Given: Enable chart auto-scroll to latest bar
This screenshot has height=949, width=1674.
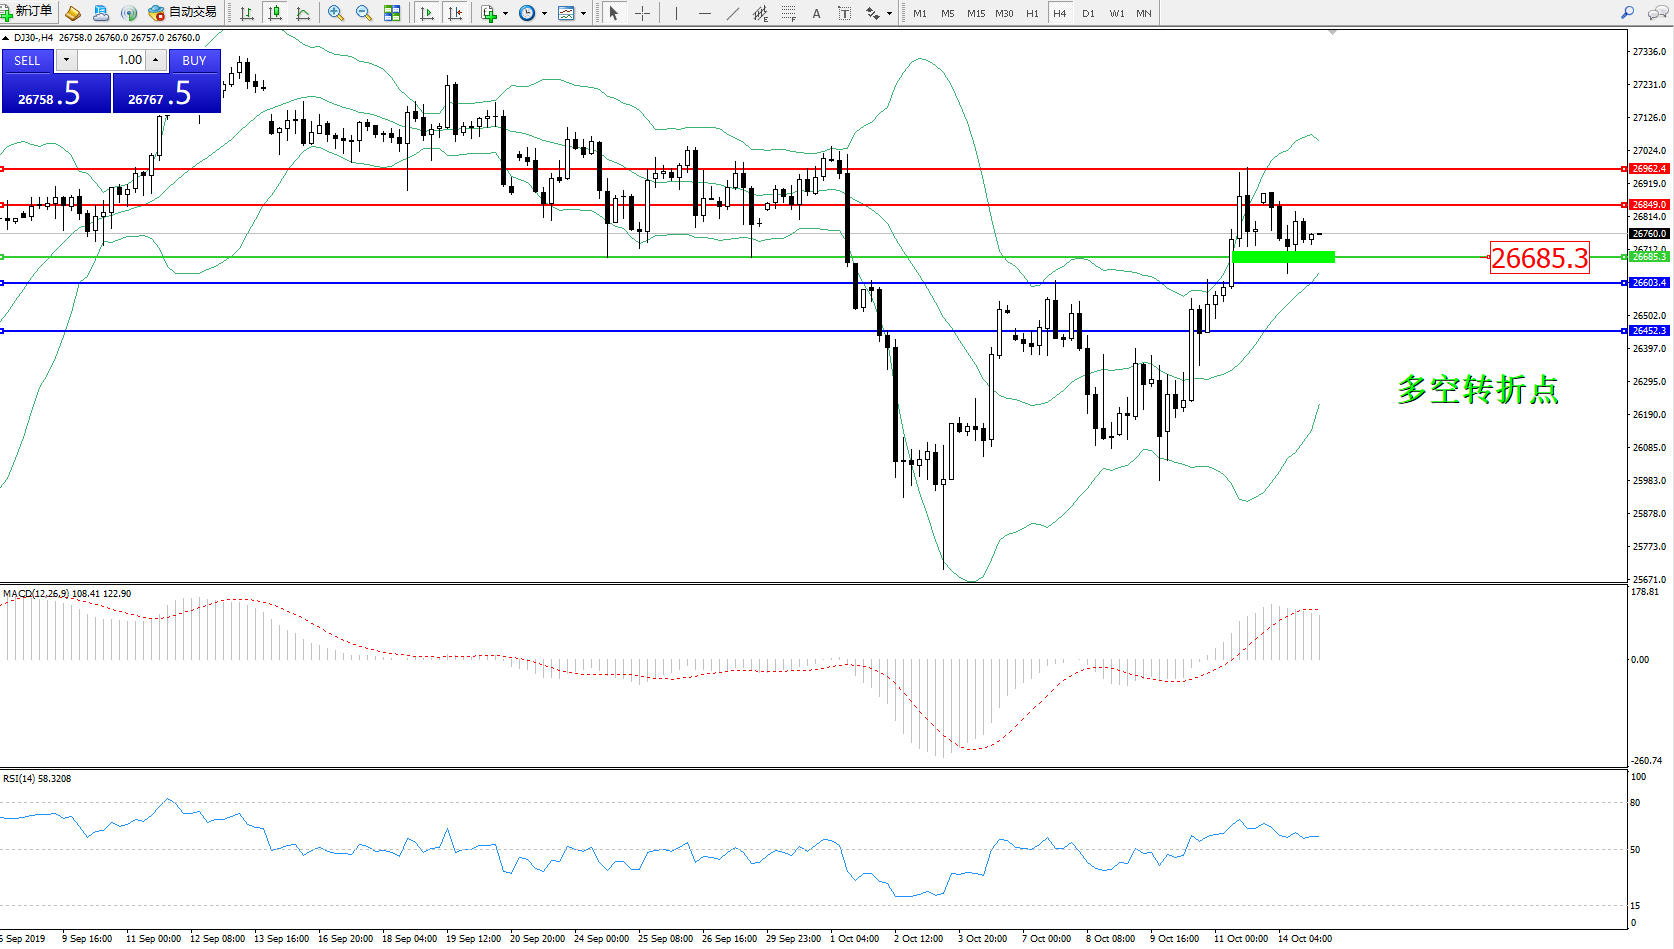Looking at the screenshot, I should tap(427, 13).
